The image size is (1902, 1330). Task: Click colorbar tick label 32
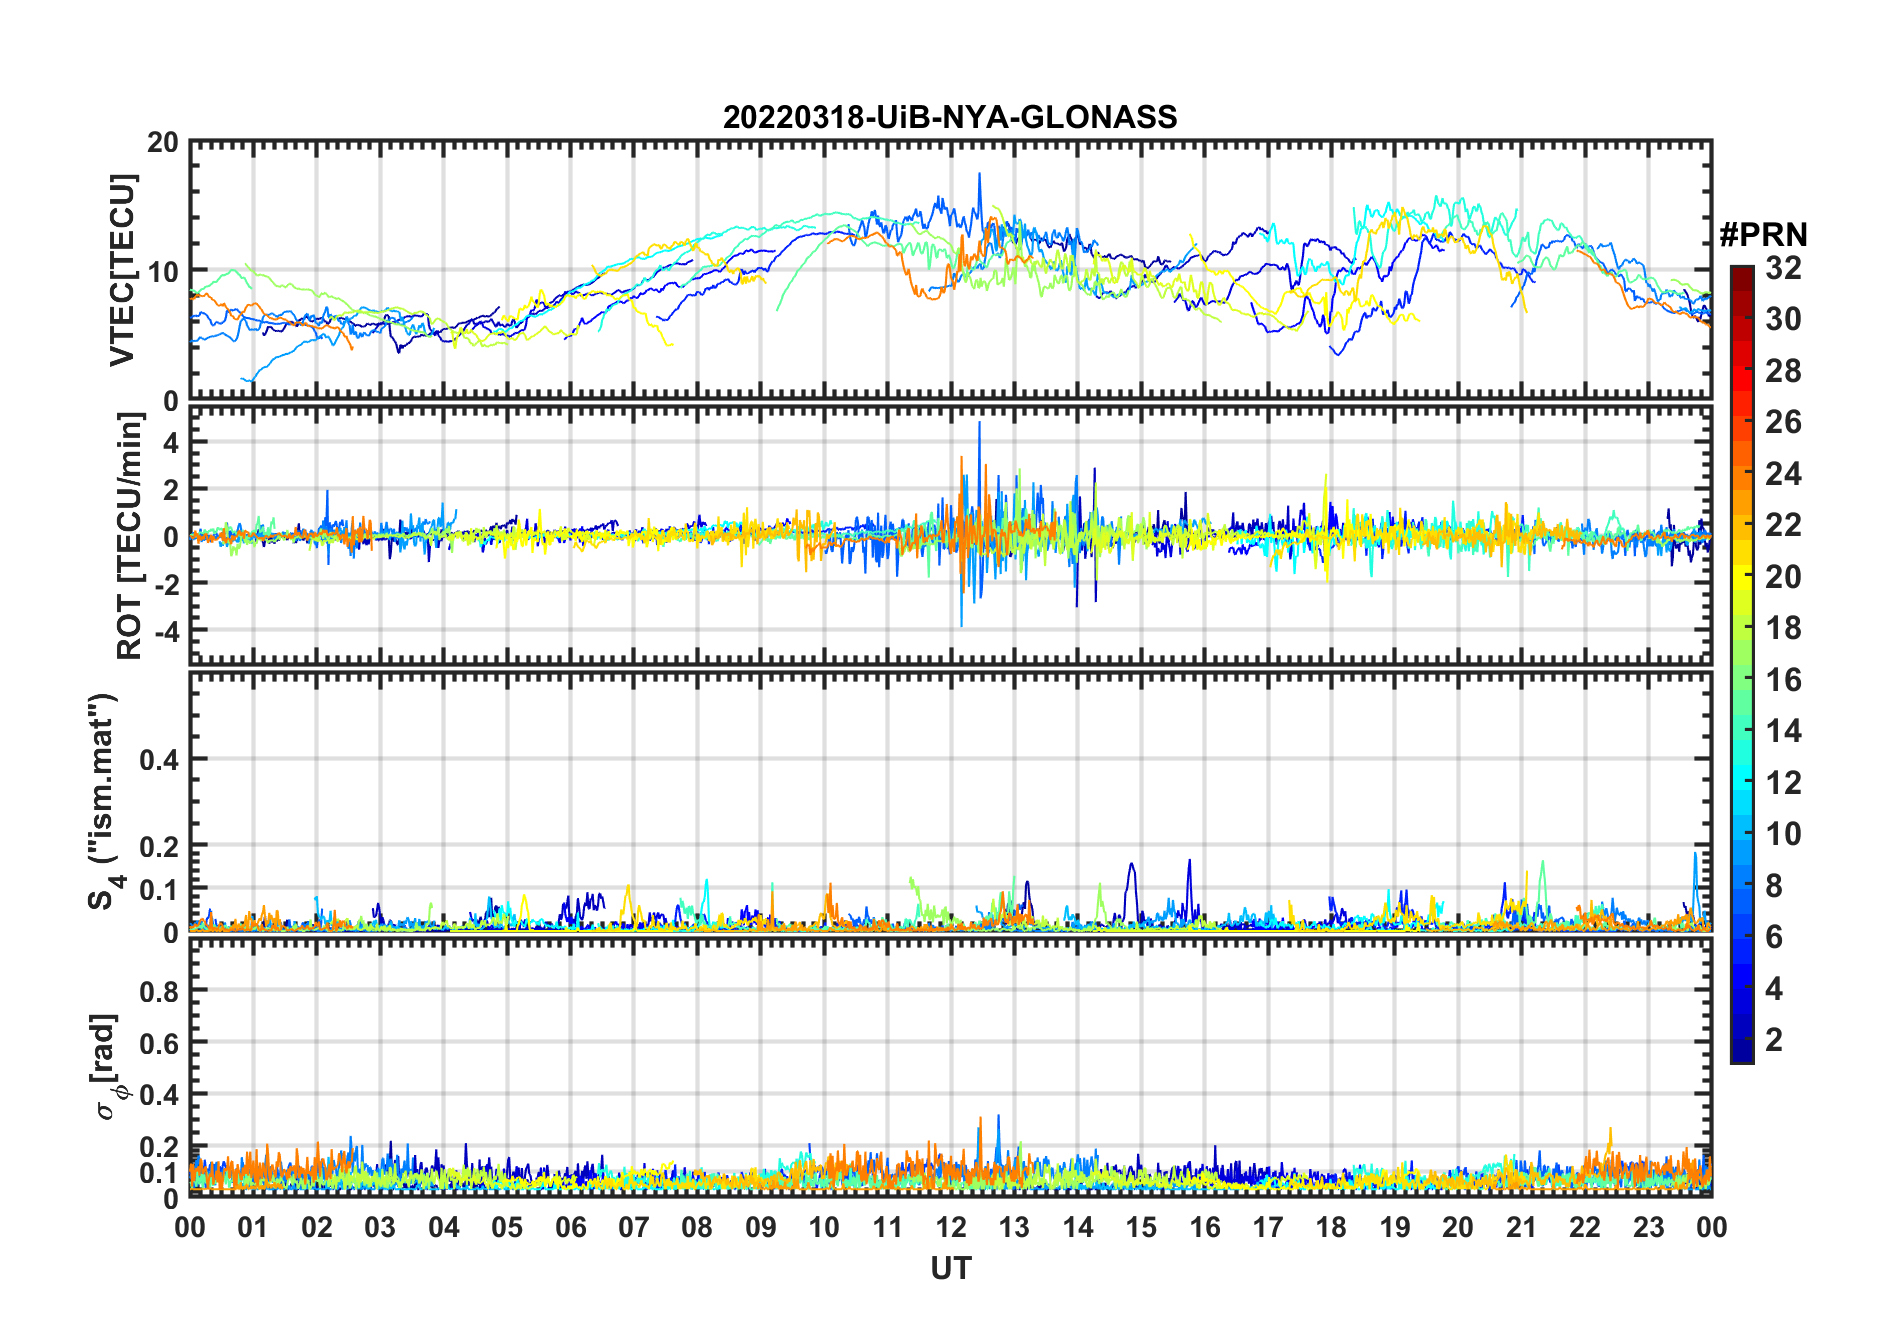click(x=1783, y=268)
